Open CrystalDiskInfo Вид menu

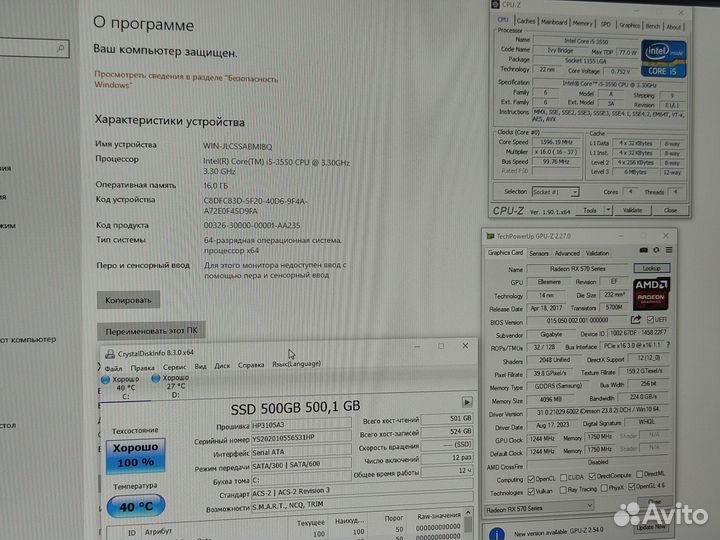click(200, 366)
